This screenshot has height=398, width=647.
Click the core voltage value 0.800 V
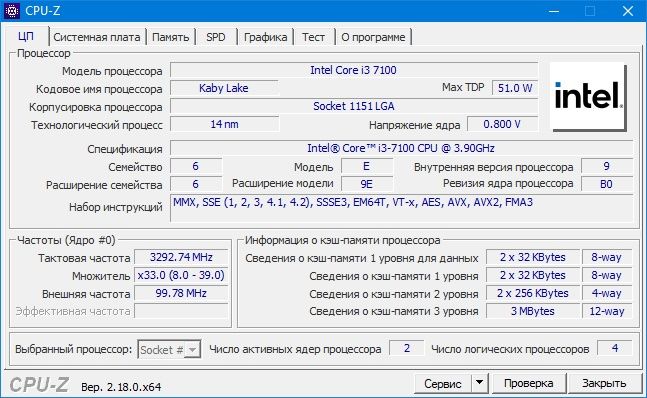tap(502, 124)
